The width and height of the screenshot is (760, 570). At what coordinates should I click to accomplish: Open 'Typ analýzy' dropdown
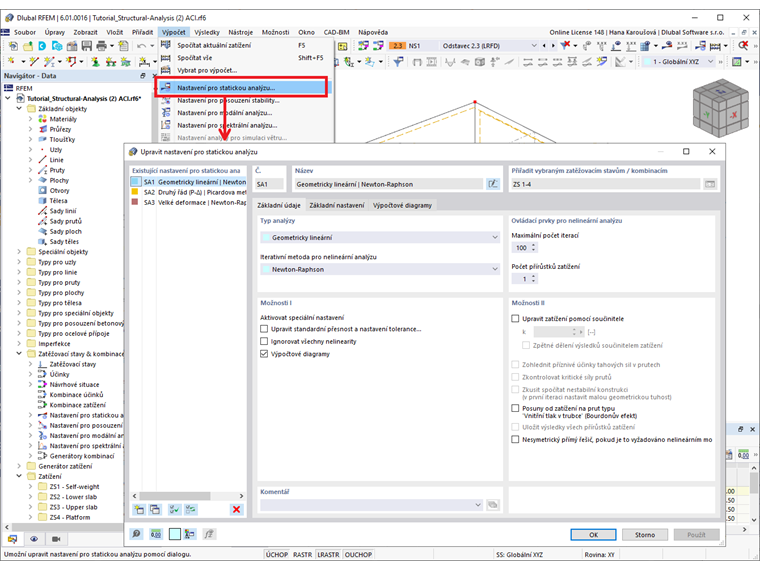[x=380, y=238]
